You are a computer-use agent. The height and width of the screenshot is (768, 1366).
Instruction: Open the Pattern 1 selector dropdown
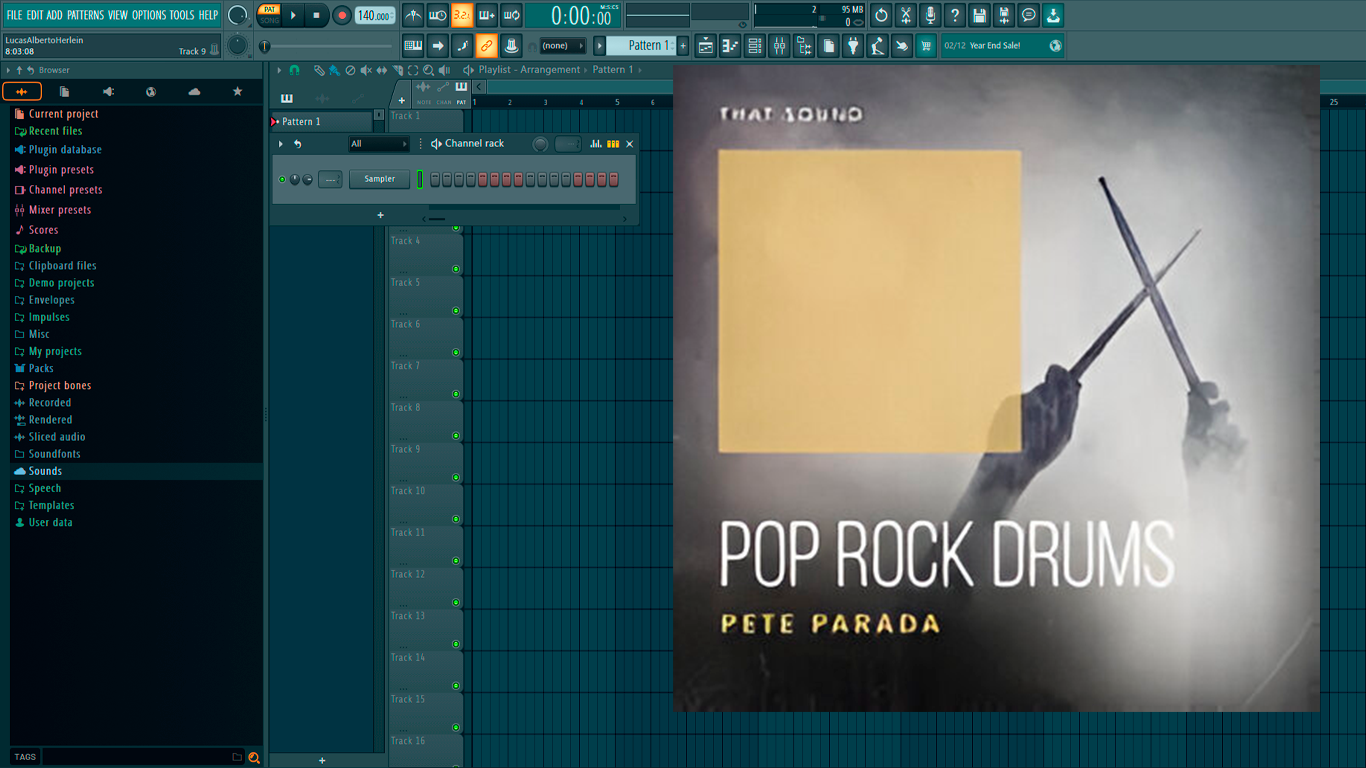[640, 45]
